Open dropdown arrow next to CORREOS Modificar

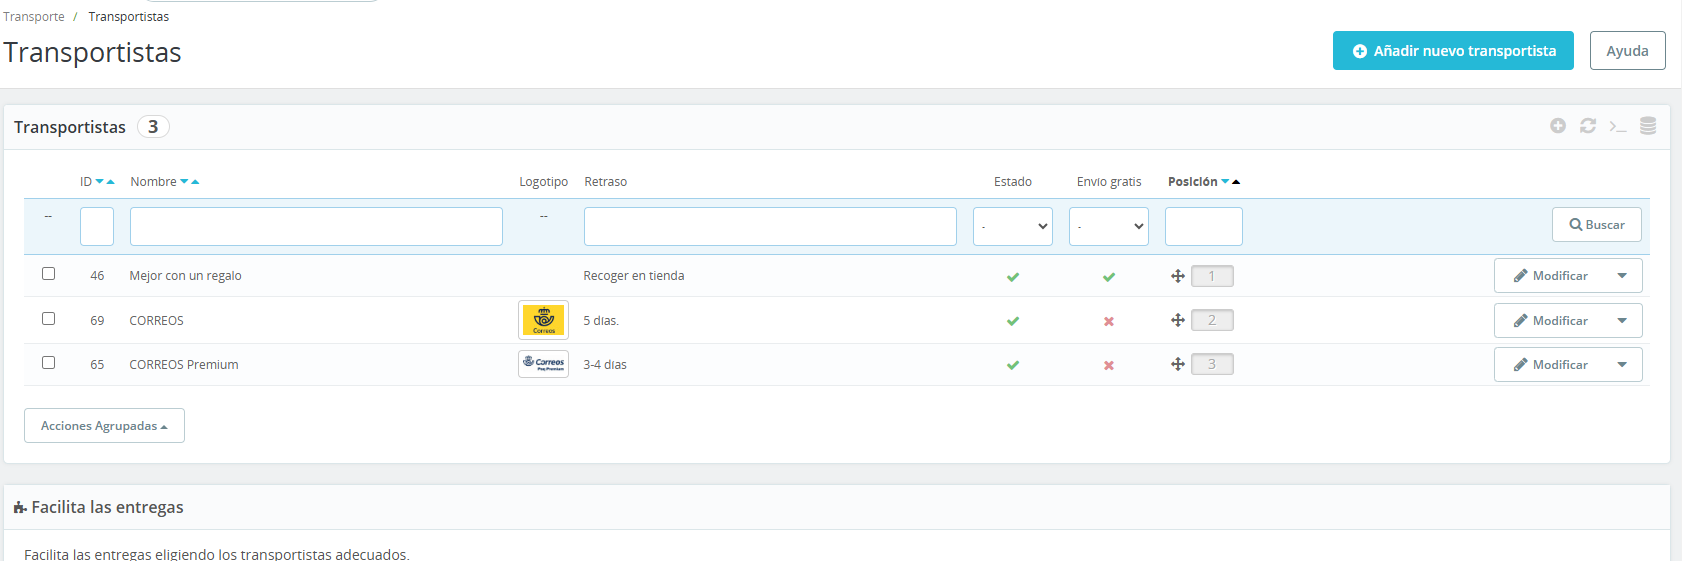click(x=1622, y=321)
